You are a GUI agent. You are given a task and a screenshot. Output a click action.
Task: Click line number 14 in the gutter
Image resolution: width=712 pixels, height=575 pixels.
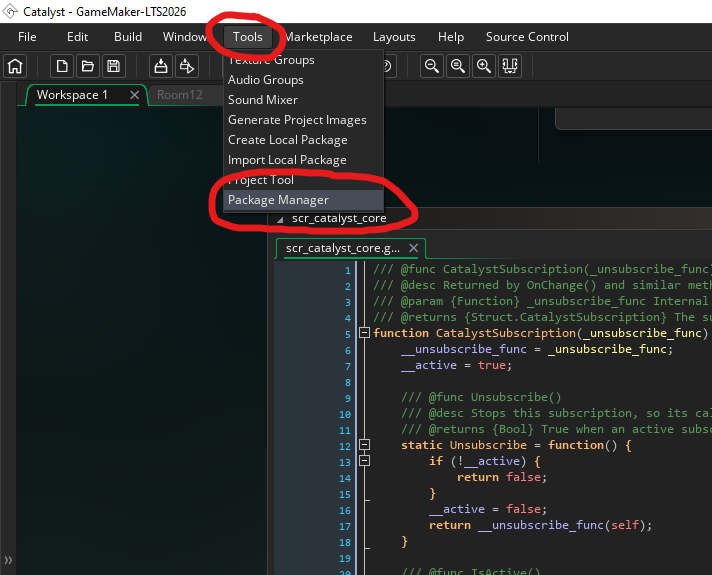(345, 478)
